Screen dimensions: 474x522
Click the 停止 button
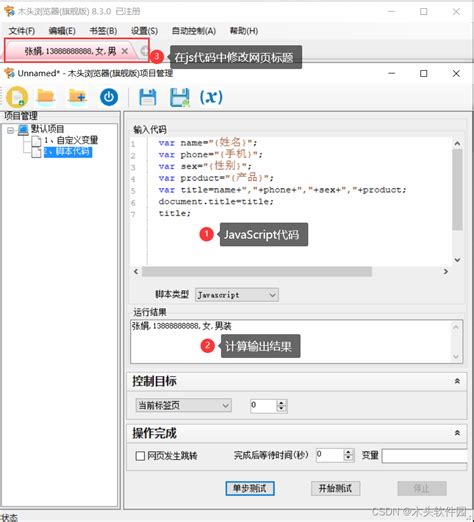point(422,488)
